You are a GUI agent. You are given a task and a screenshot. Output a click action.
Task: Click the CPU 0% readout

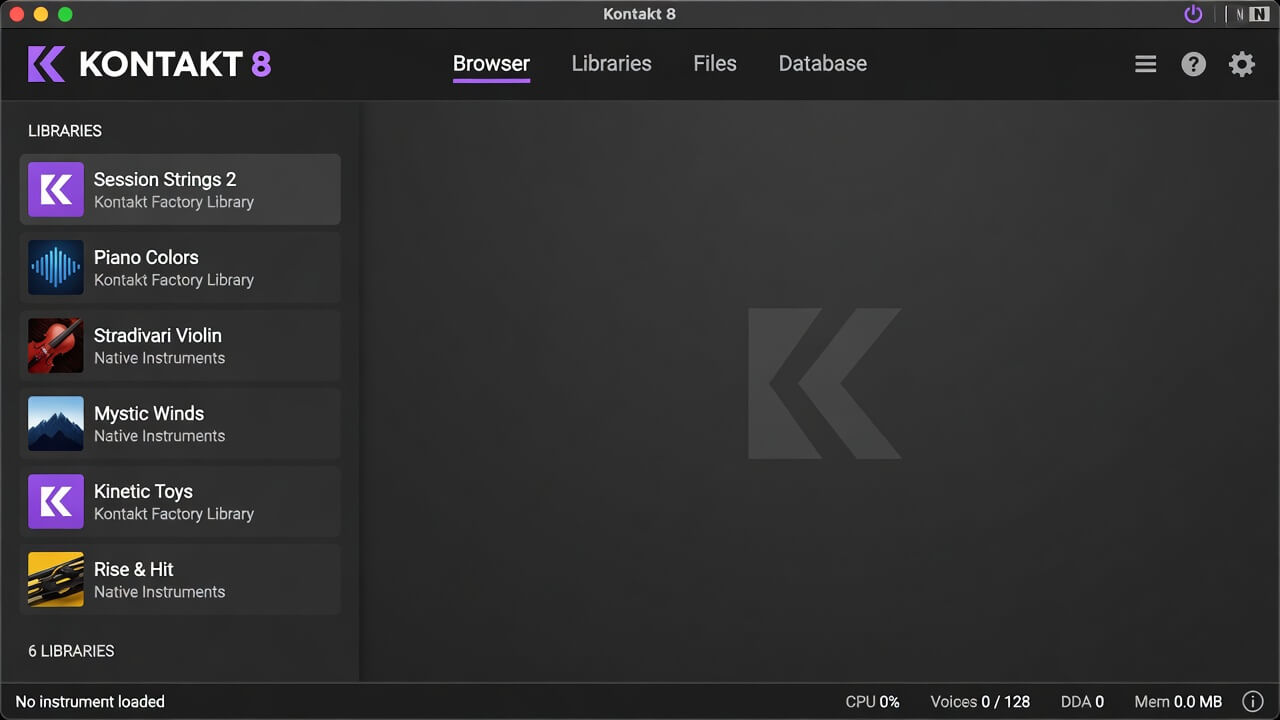[873, 702]
